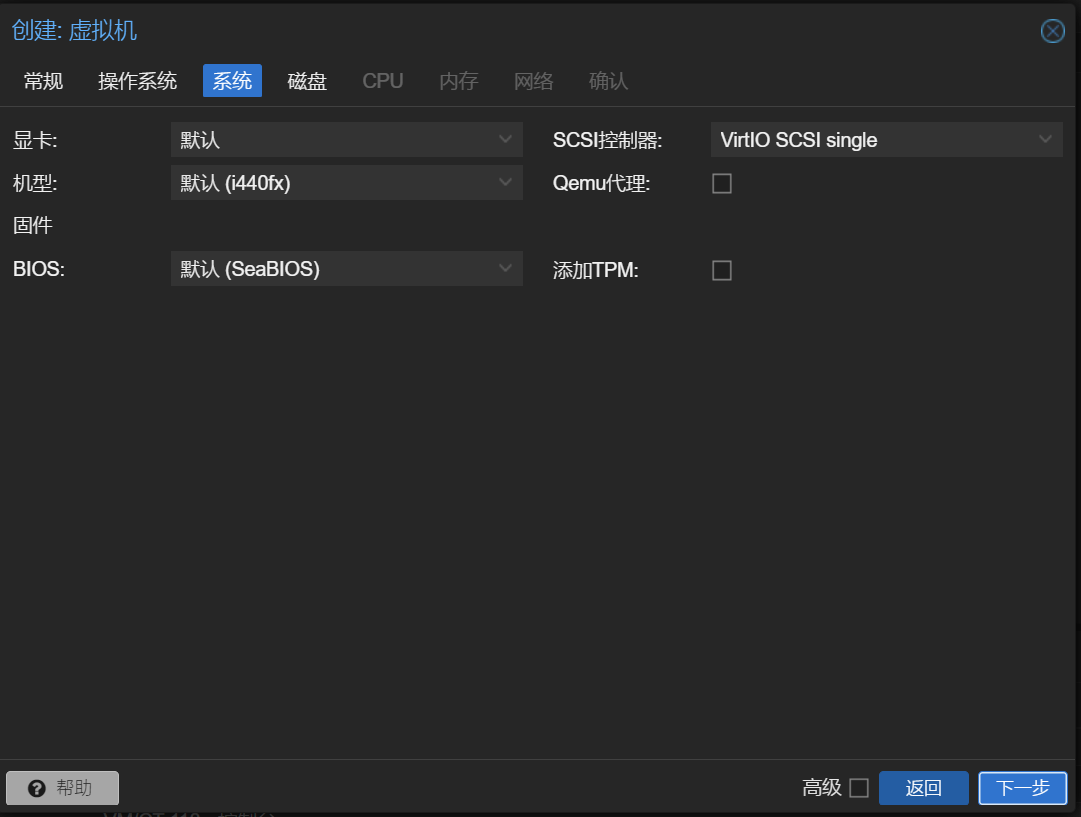Click the 返回 button
The image size is (1081, 817).
924,788
